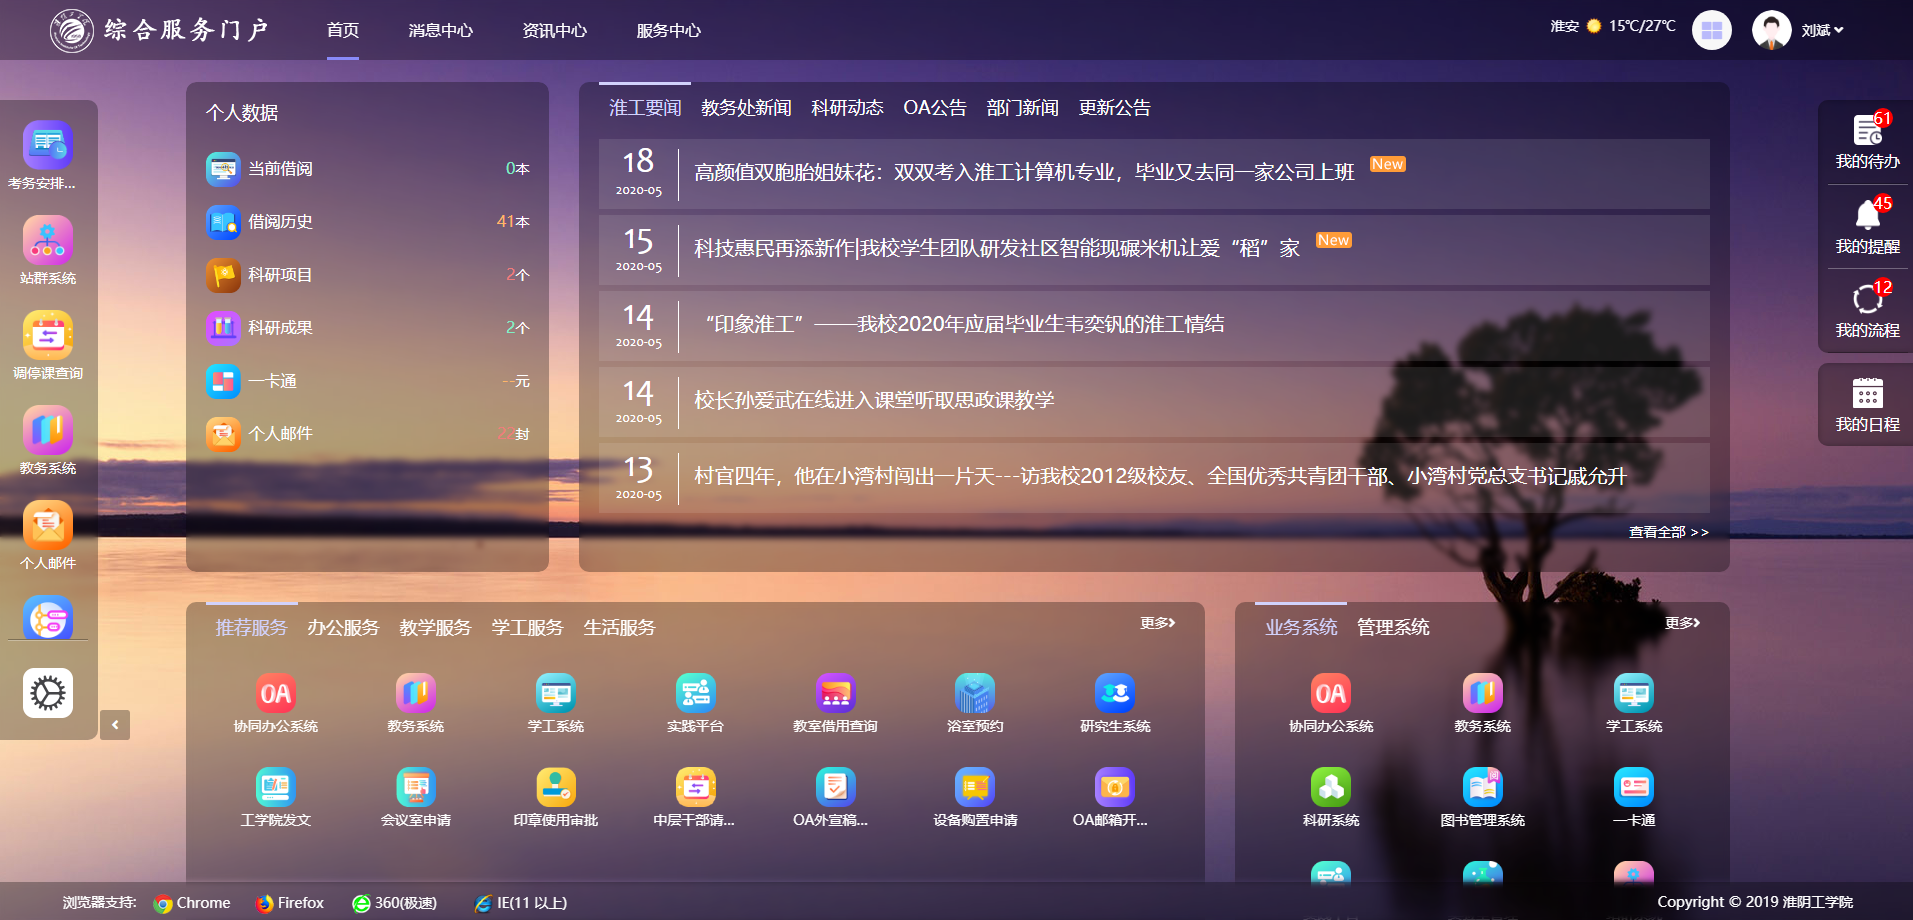Viewport: 1913px width, 920px height.
Task: Launch the 研究生系统 icon
Action: click(x=1114, y=694)
